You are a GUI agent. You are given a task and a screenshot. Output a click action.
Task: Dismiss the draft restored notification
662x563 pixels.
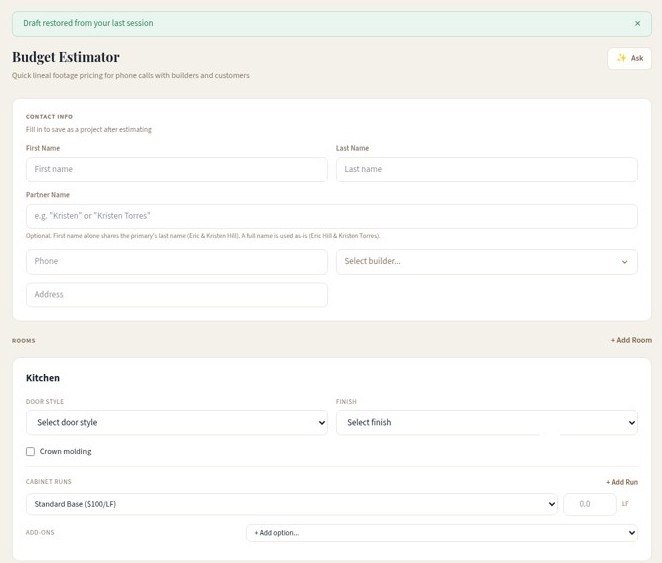[x=637, y=24]
